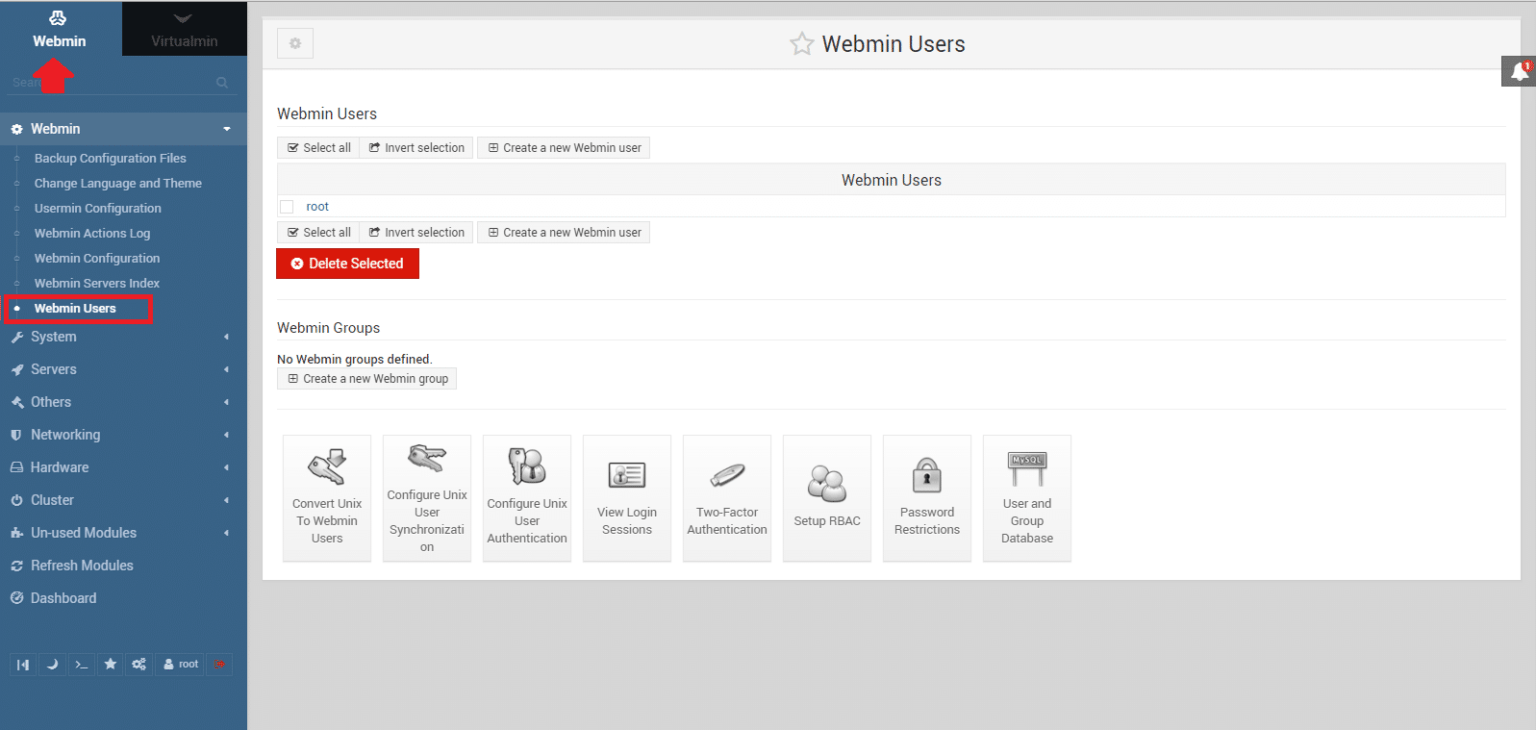Switch to the Virtualmin tab
The image size is (1536, 730).
coord(184,28)
